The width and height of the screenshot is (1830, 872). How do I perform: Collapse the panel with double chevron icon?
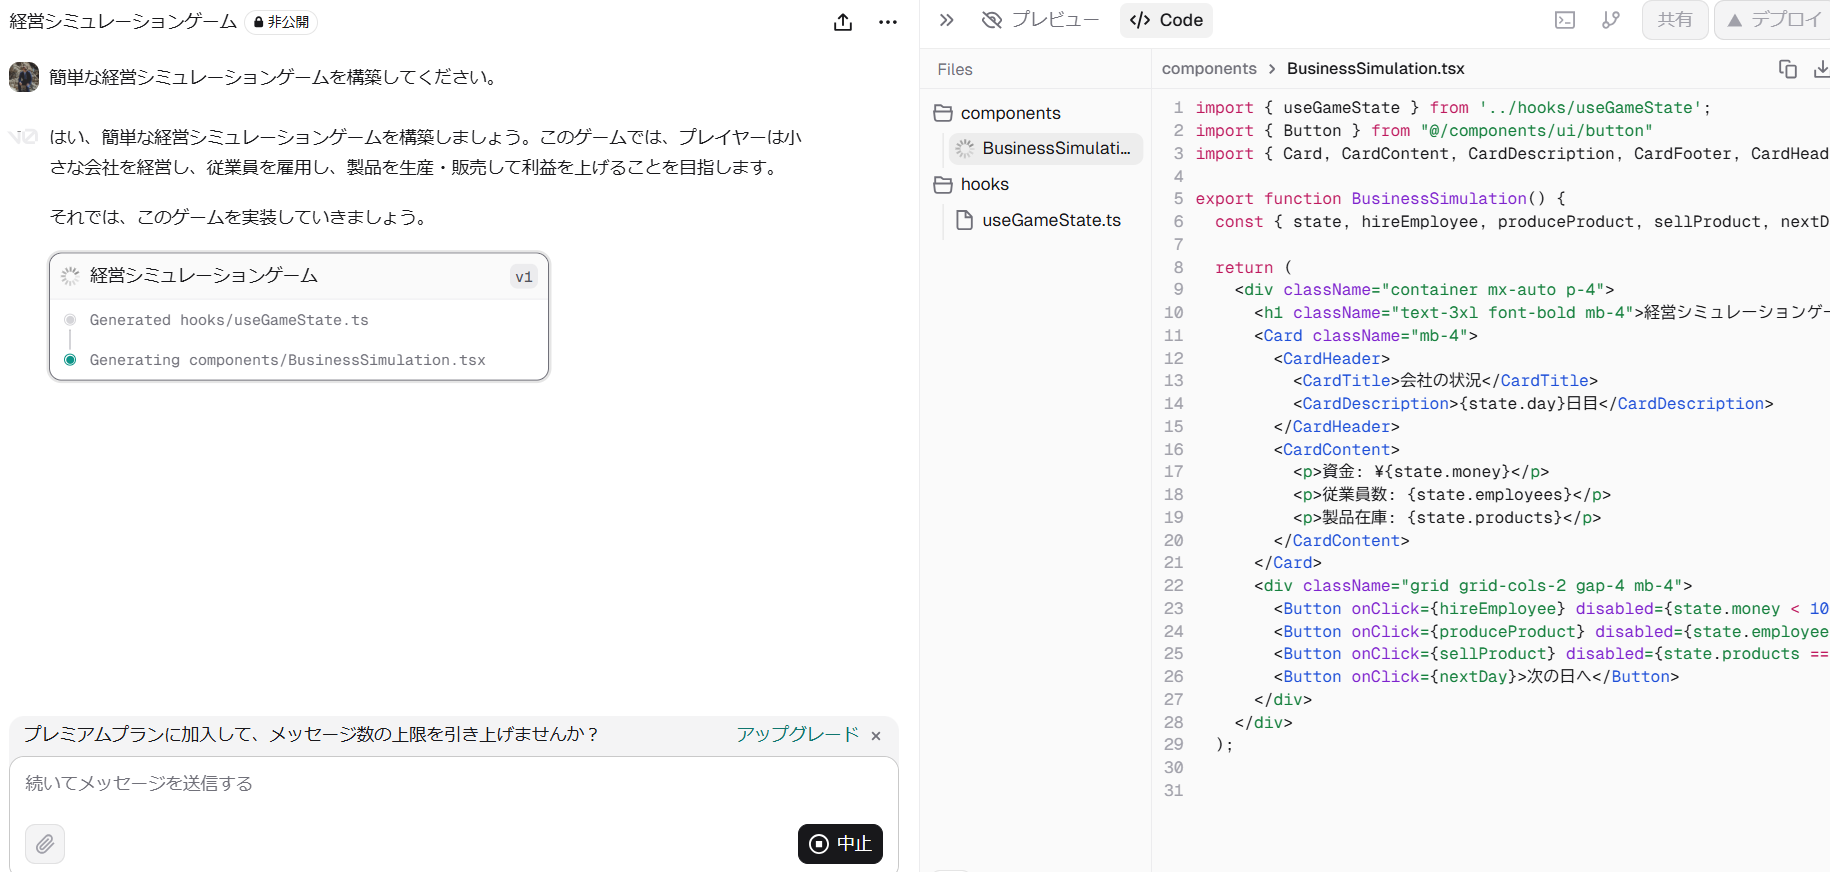[x=947, y=20]
